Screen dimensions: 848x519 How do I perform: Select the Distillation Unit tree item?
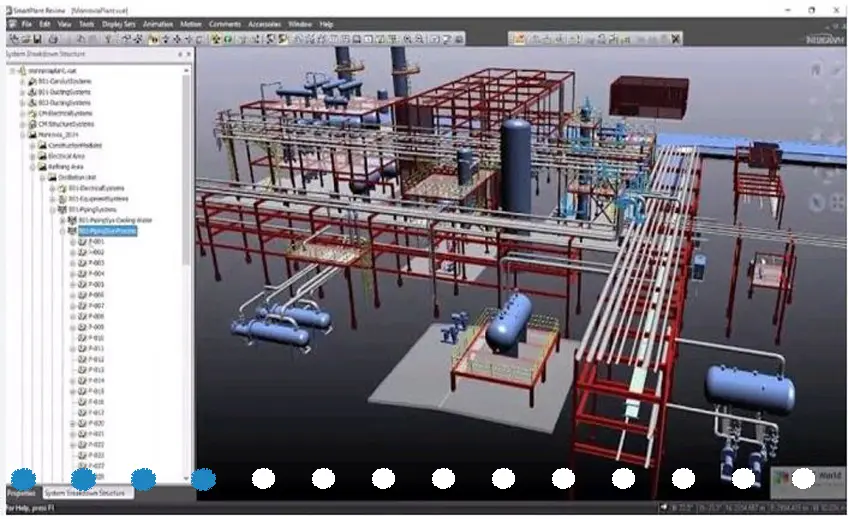(77, 178)
